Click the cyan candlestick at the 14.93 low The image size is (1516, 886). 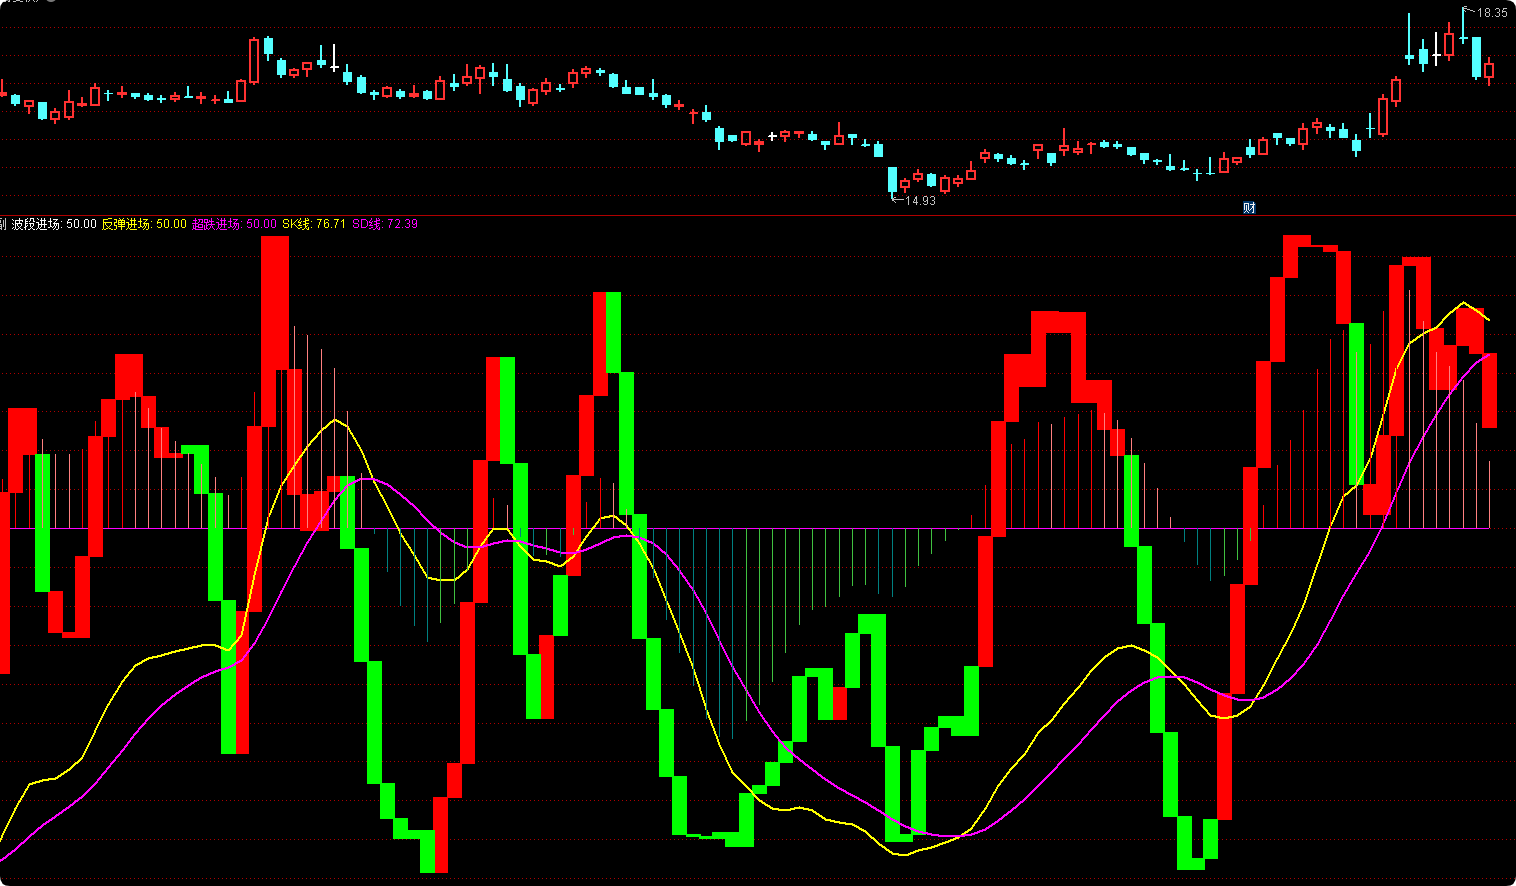coord(893,180)
